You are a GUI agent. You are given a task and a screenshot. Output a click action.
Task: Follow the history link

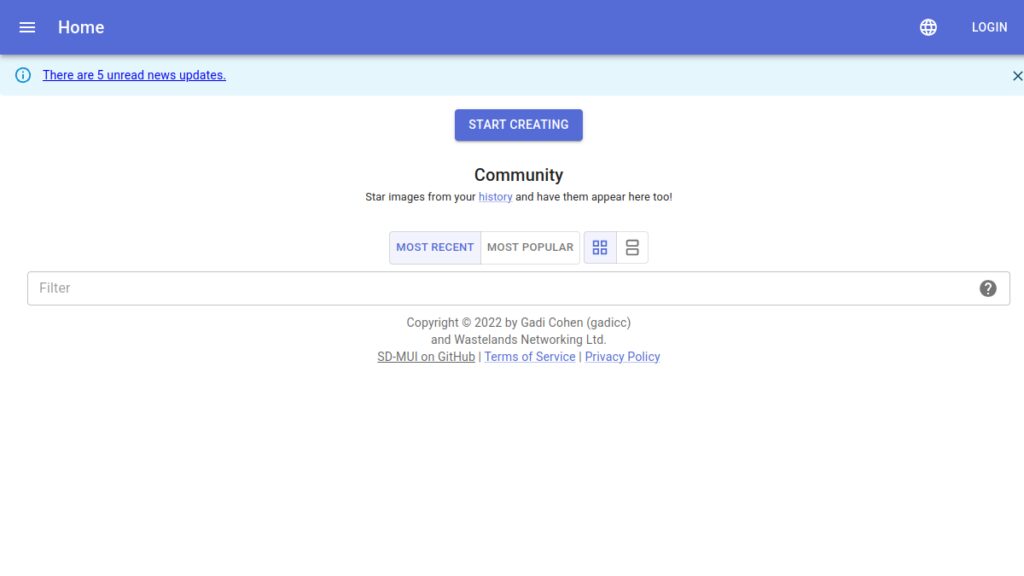495,197
